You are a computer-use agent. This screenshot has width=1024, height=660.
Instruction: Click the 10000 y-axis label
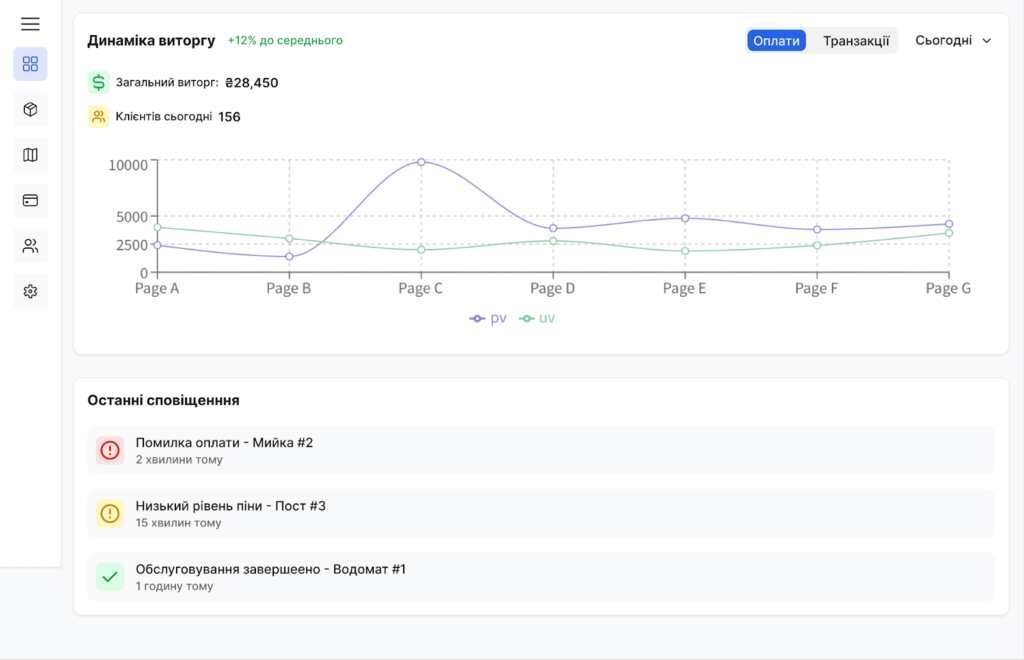click(128, 165)
